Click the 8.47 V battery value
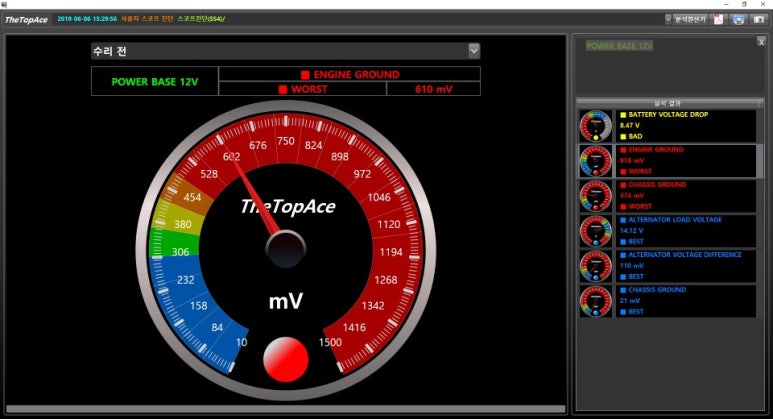The height and width of the screenshot is (419, 773). click(x=630, y=126)
